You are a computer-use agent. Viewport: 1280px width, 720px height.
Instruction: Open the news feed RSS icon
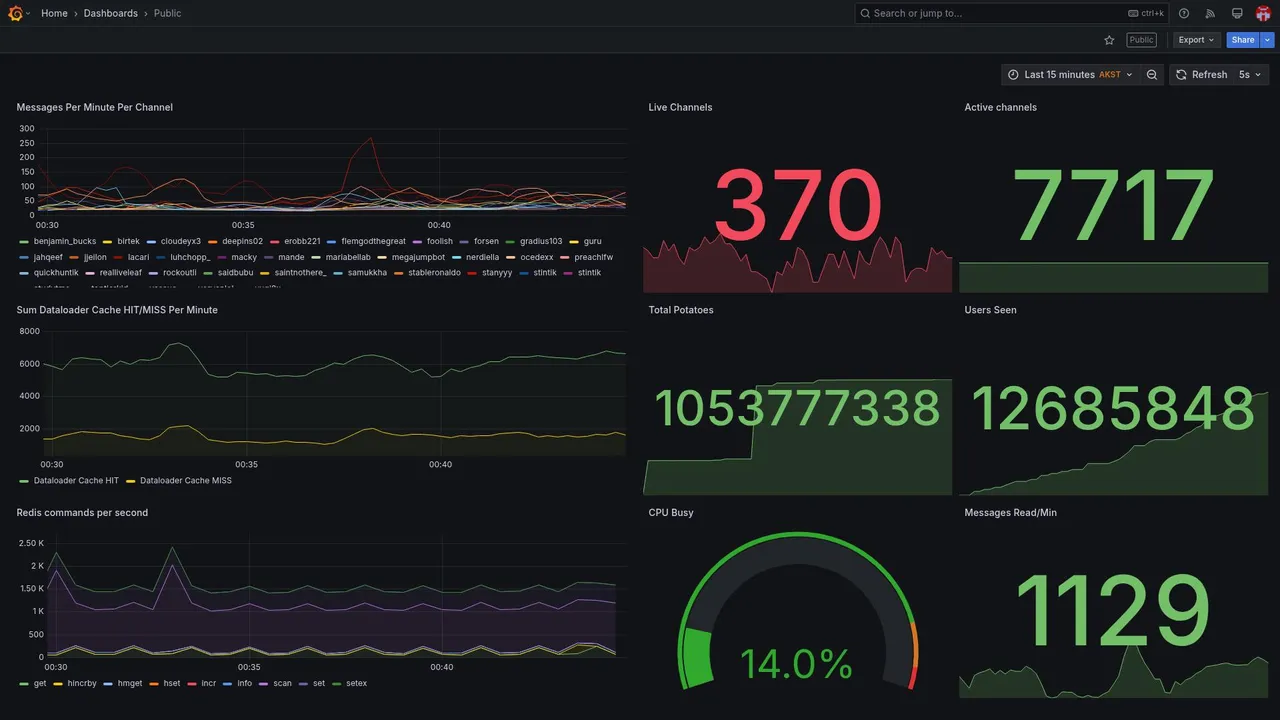(x=1210, y=13)
